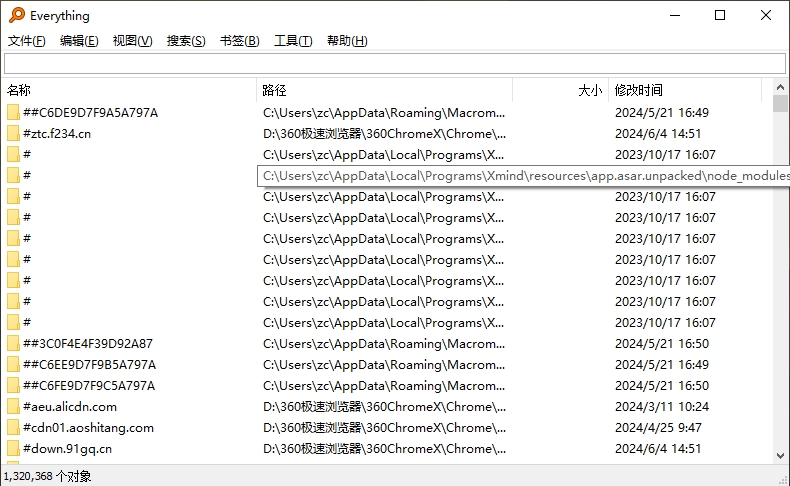Click the path of #aeu.alicdn.com row
Image resolution: width=790 pixels, height=486 pixels.
click(x=384, y=406)
